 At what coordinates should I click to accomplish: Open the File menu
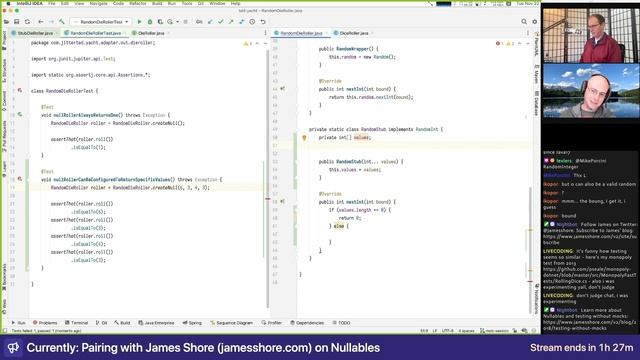point(51,3)
